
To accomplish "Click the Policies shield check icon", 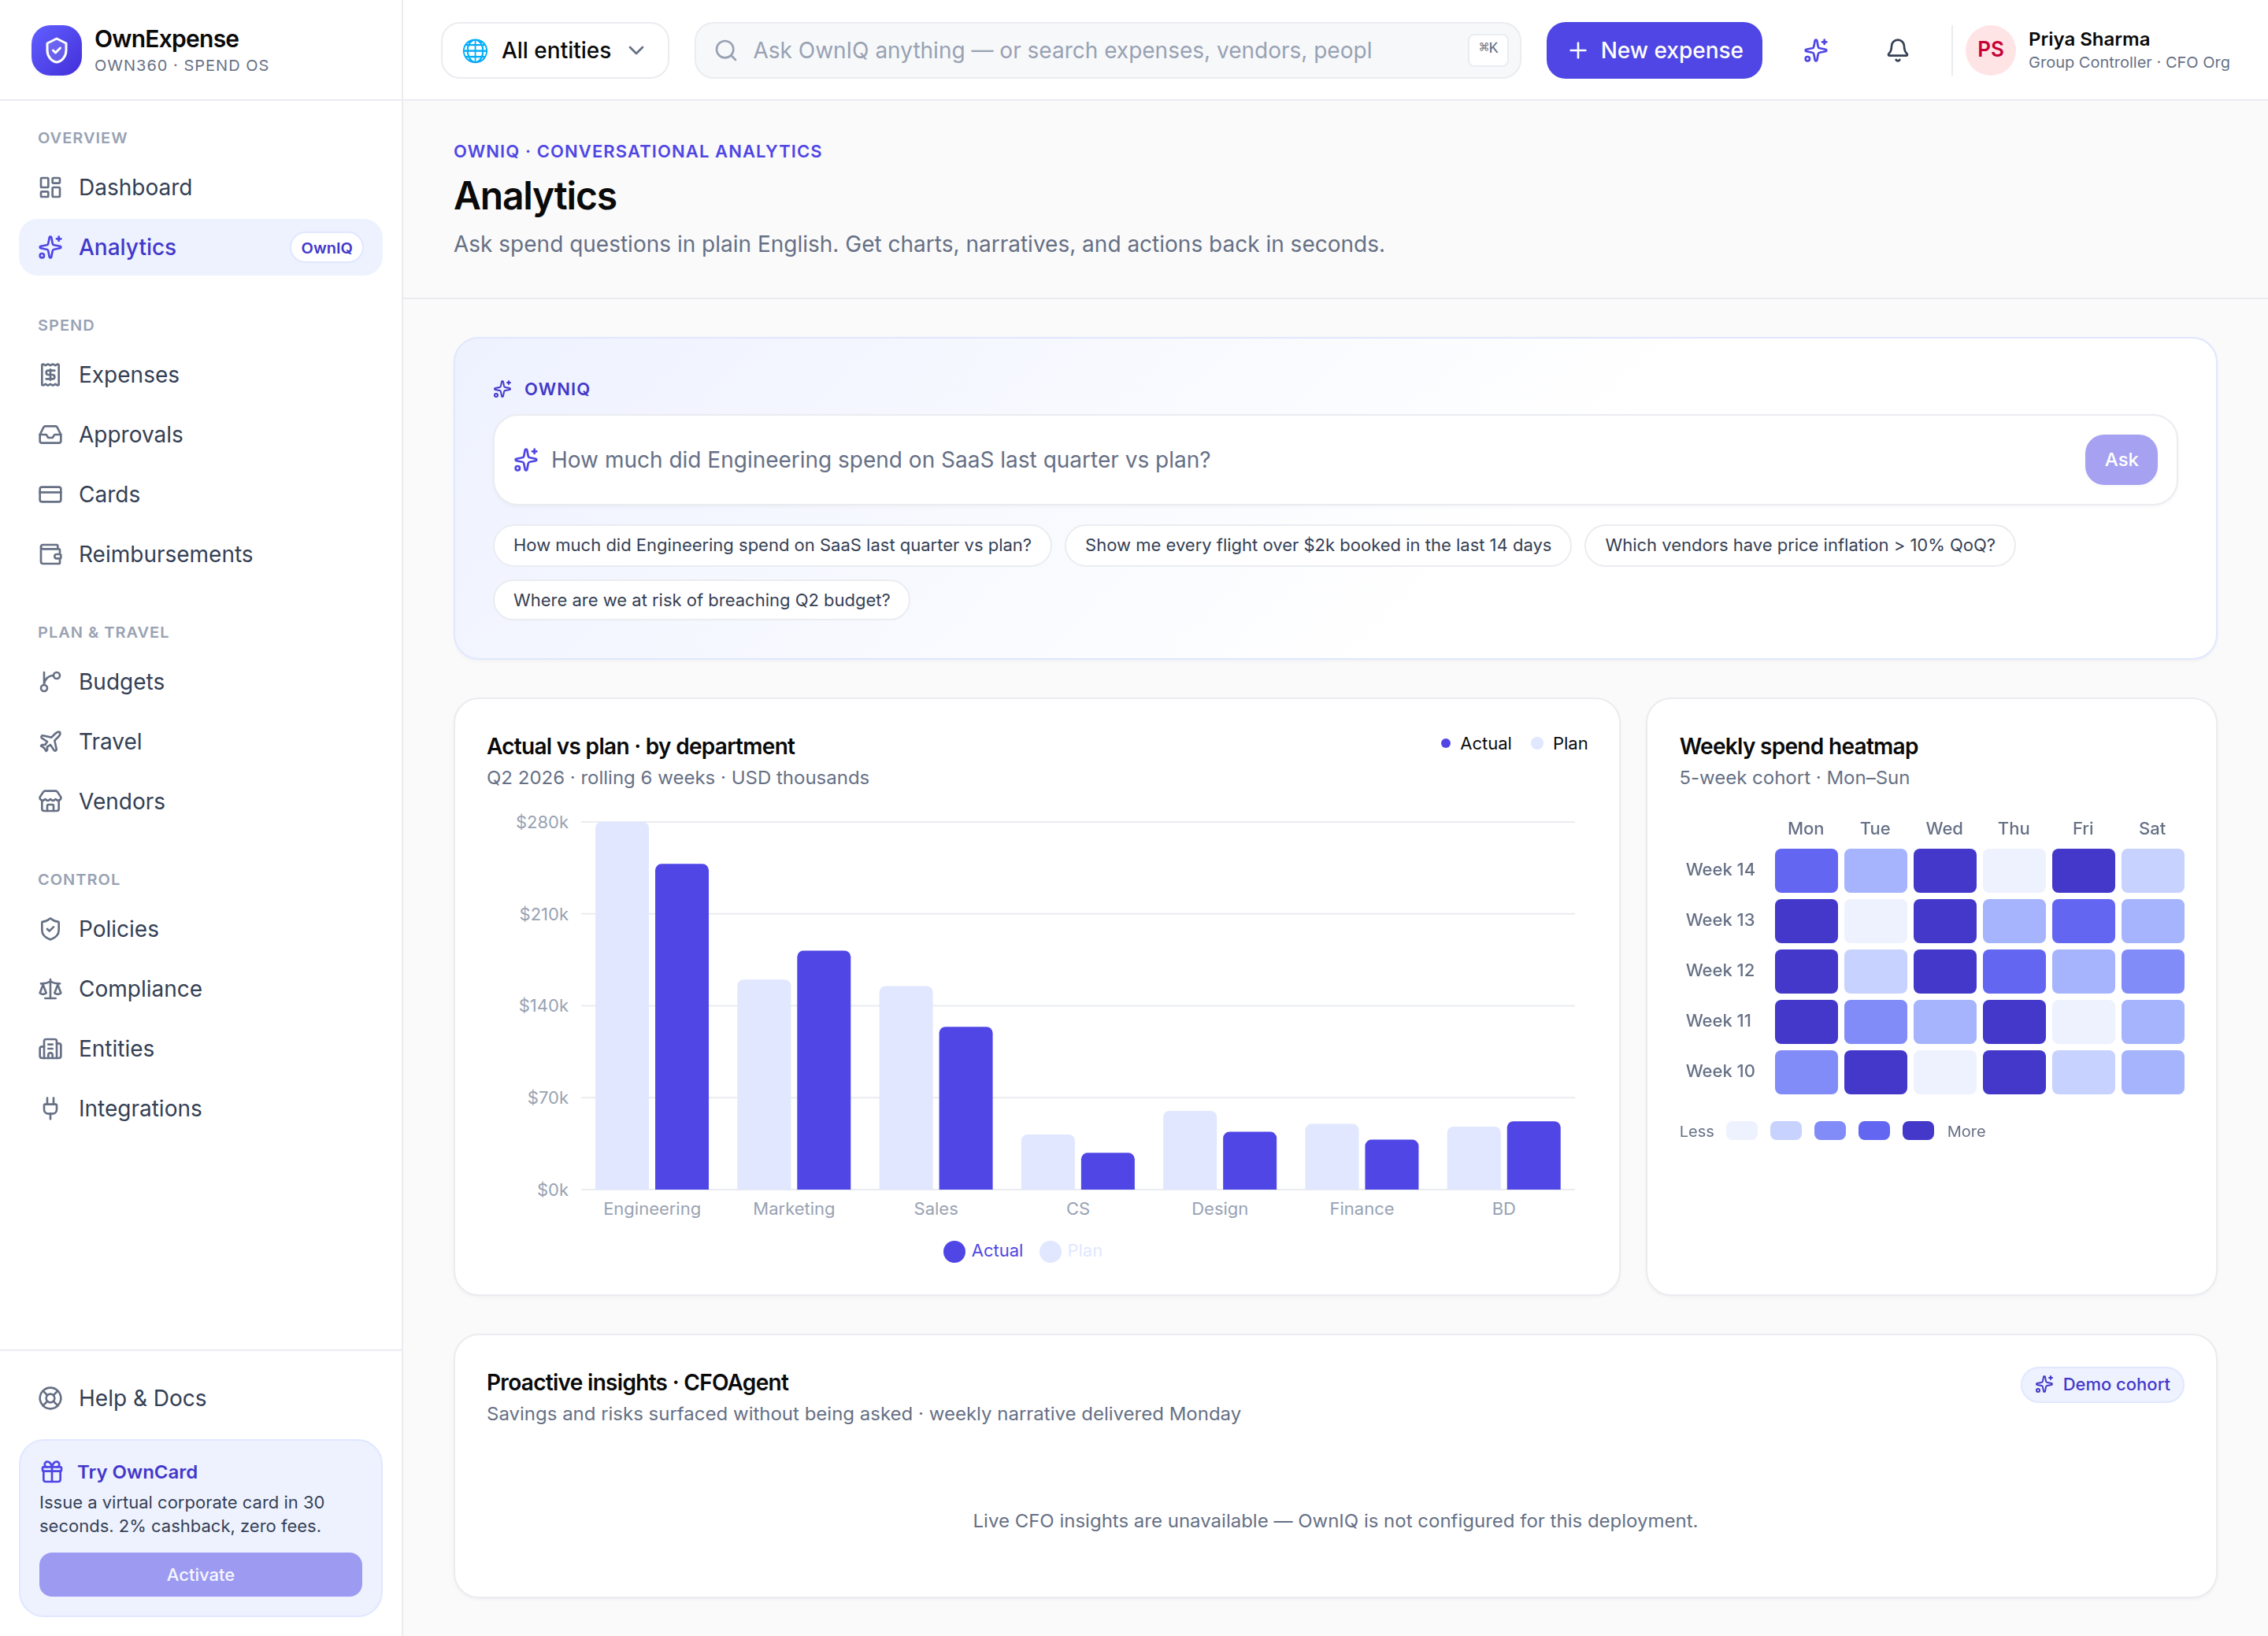I will pyautogui.click(x=50, y=929).
